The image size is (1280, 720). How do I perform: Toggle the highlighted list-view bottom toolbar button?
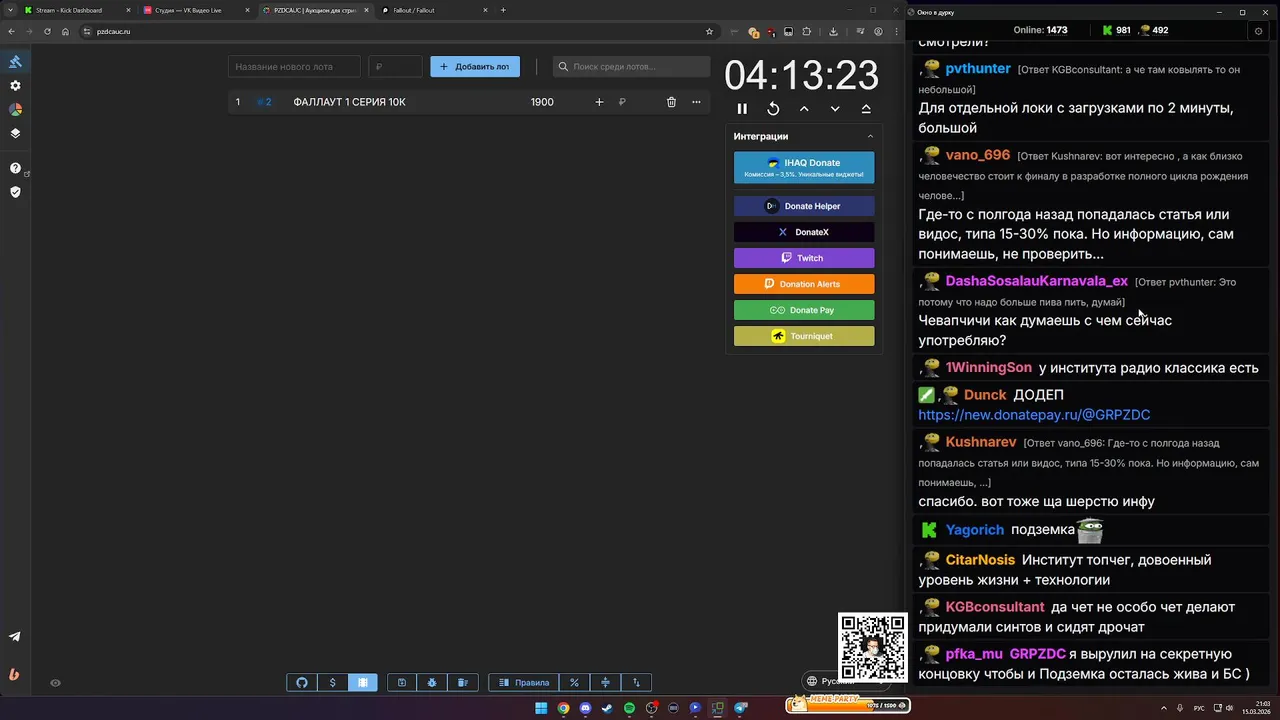(363, 683)
